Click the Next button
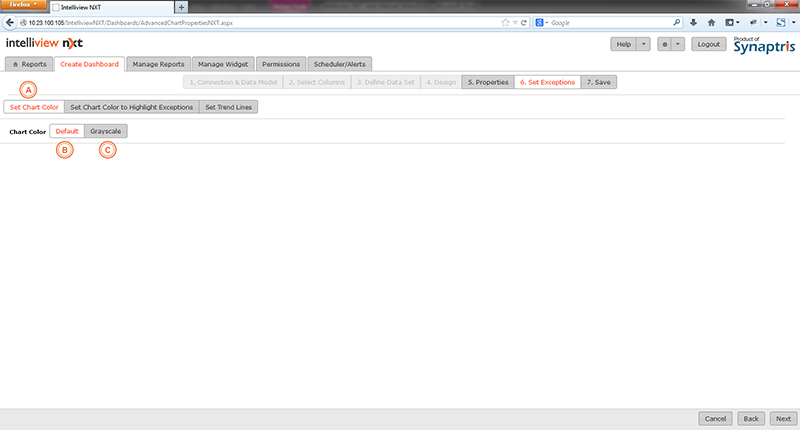 click(783, 419)
